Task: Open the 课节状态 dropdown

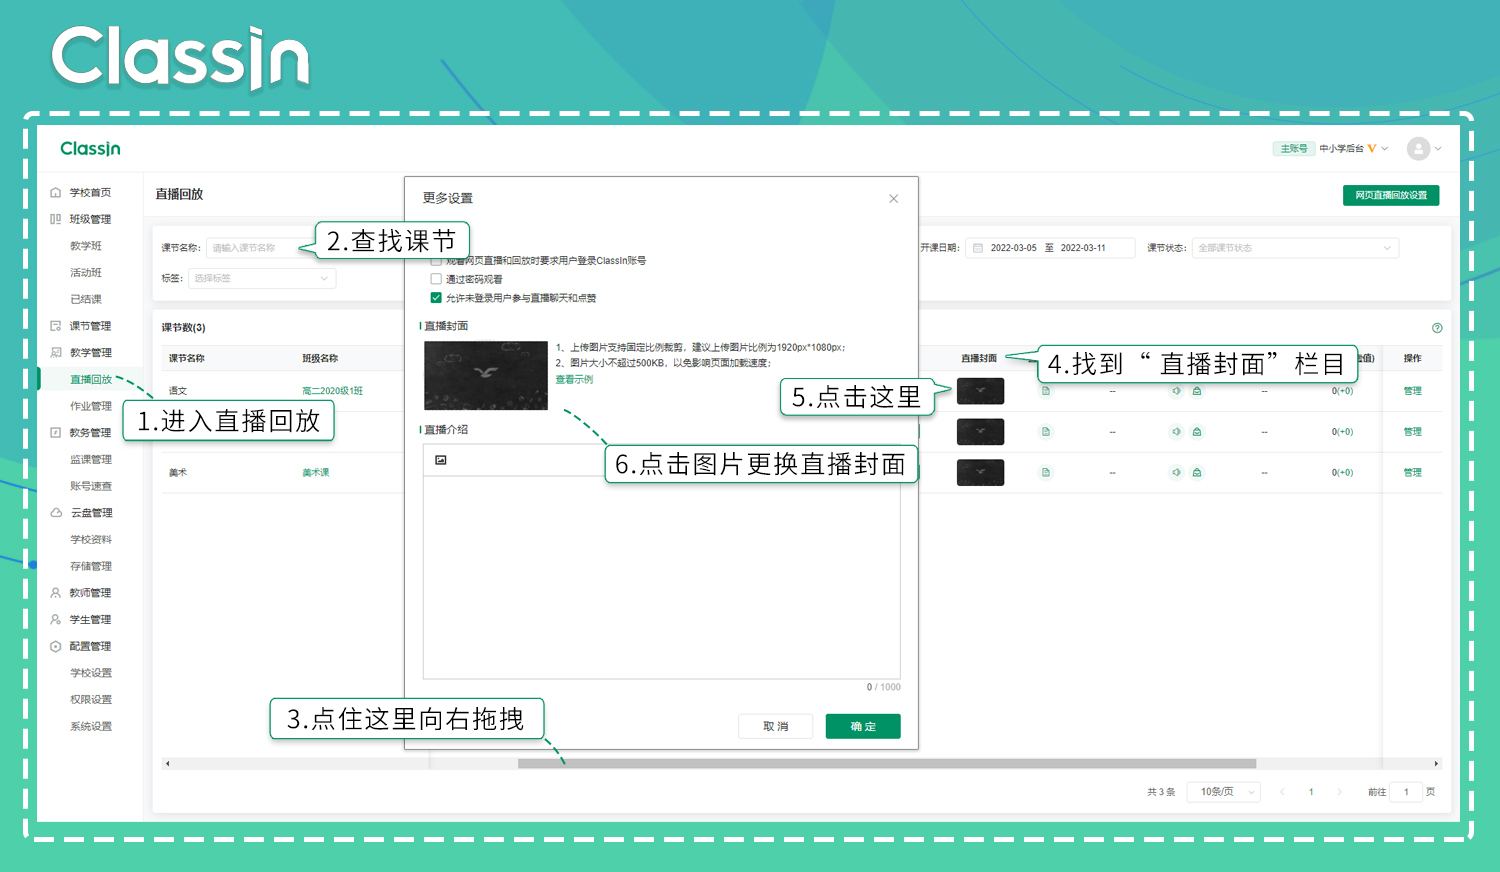Action: 1295,248
